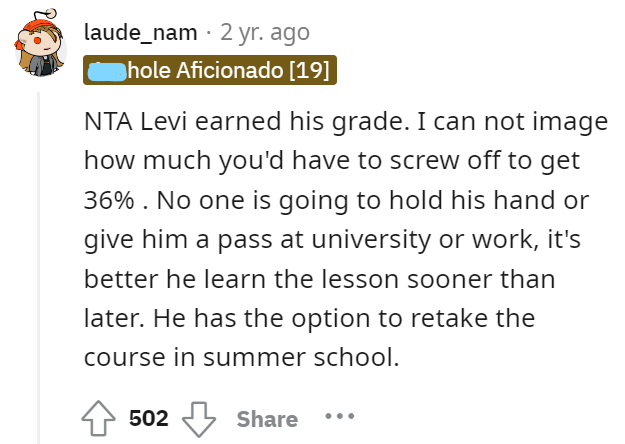Collapse the thread via the vertical line

coord(39,268)
